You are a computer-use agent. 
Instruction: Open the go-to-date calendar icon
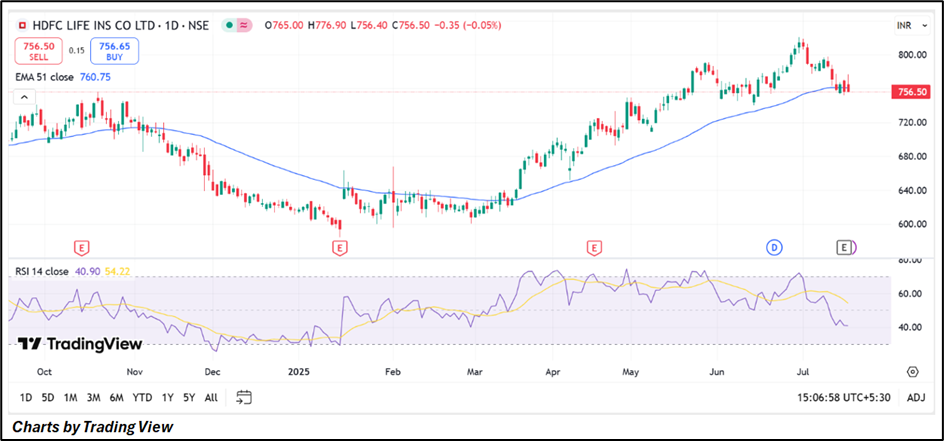(243, 398)
